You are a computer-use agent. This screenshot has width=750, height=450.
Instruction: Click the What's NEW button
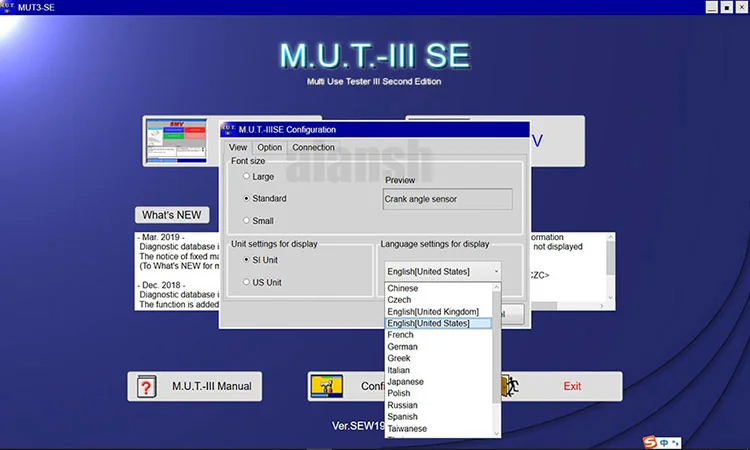pyautogui.click(x=172, y=215)
